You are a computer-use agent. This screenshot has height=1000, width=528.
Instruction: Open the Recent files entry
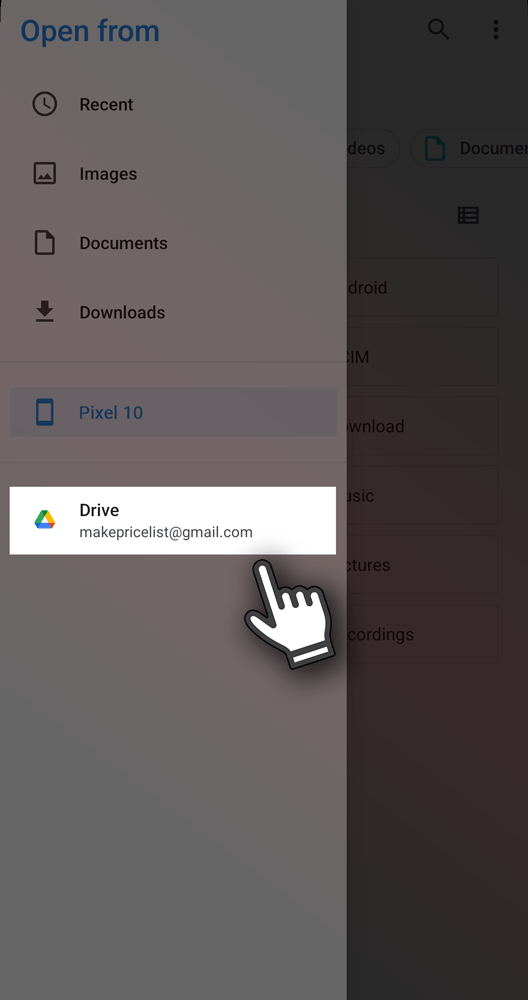173,104
